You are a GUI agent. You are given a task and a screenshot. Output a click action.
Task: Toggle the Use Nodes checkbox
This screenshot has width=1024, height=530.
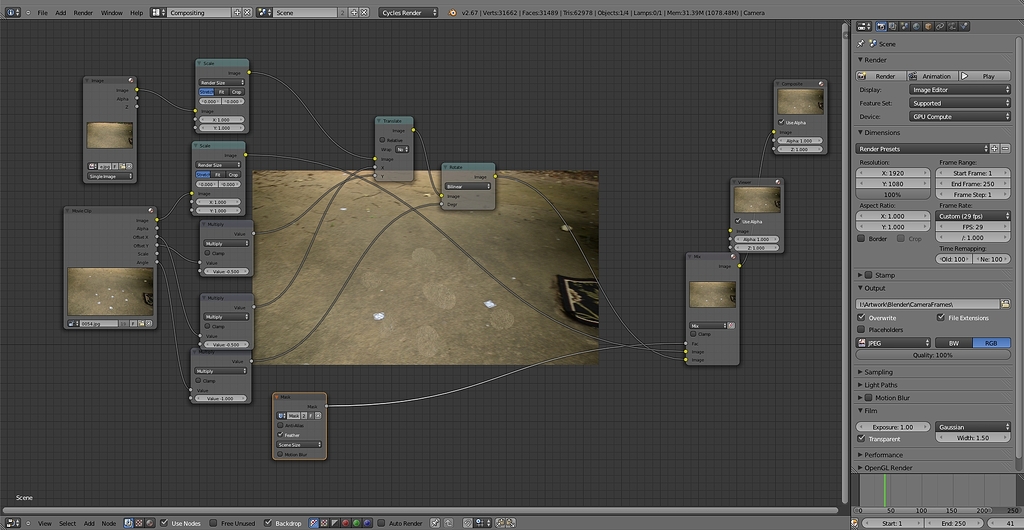point(164,523)
